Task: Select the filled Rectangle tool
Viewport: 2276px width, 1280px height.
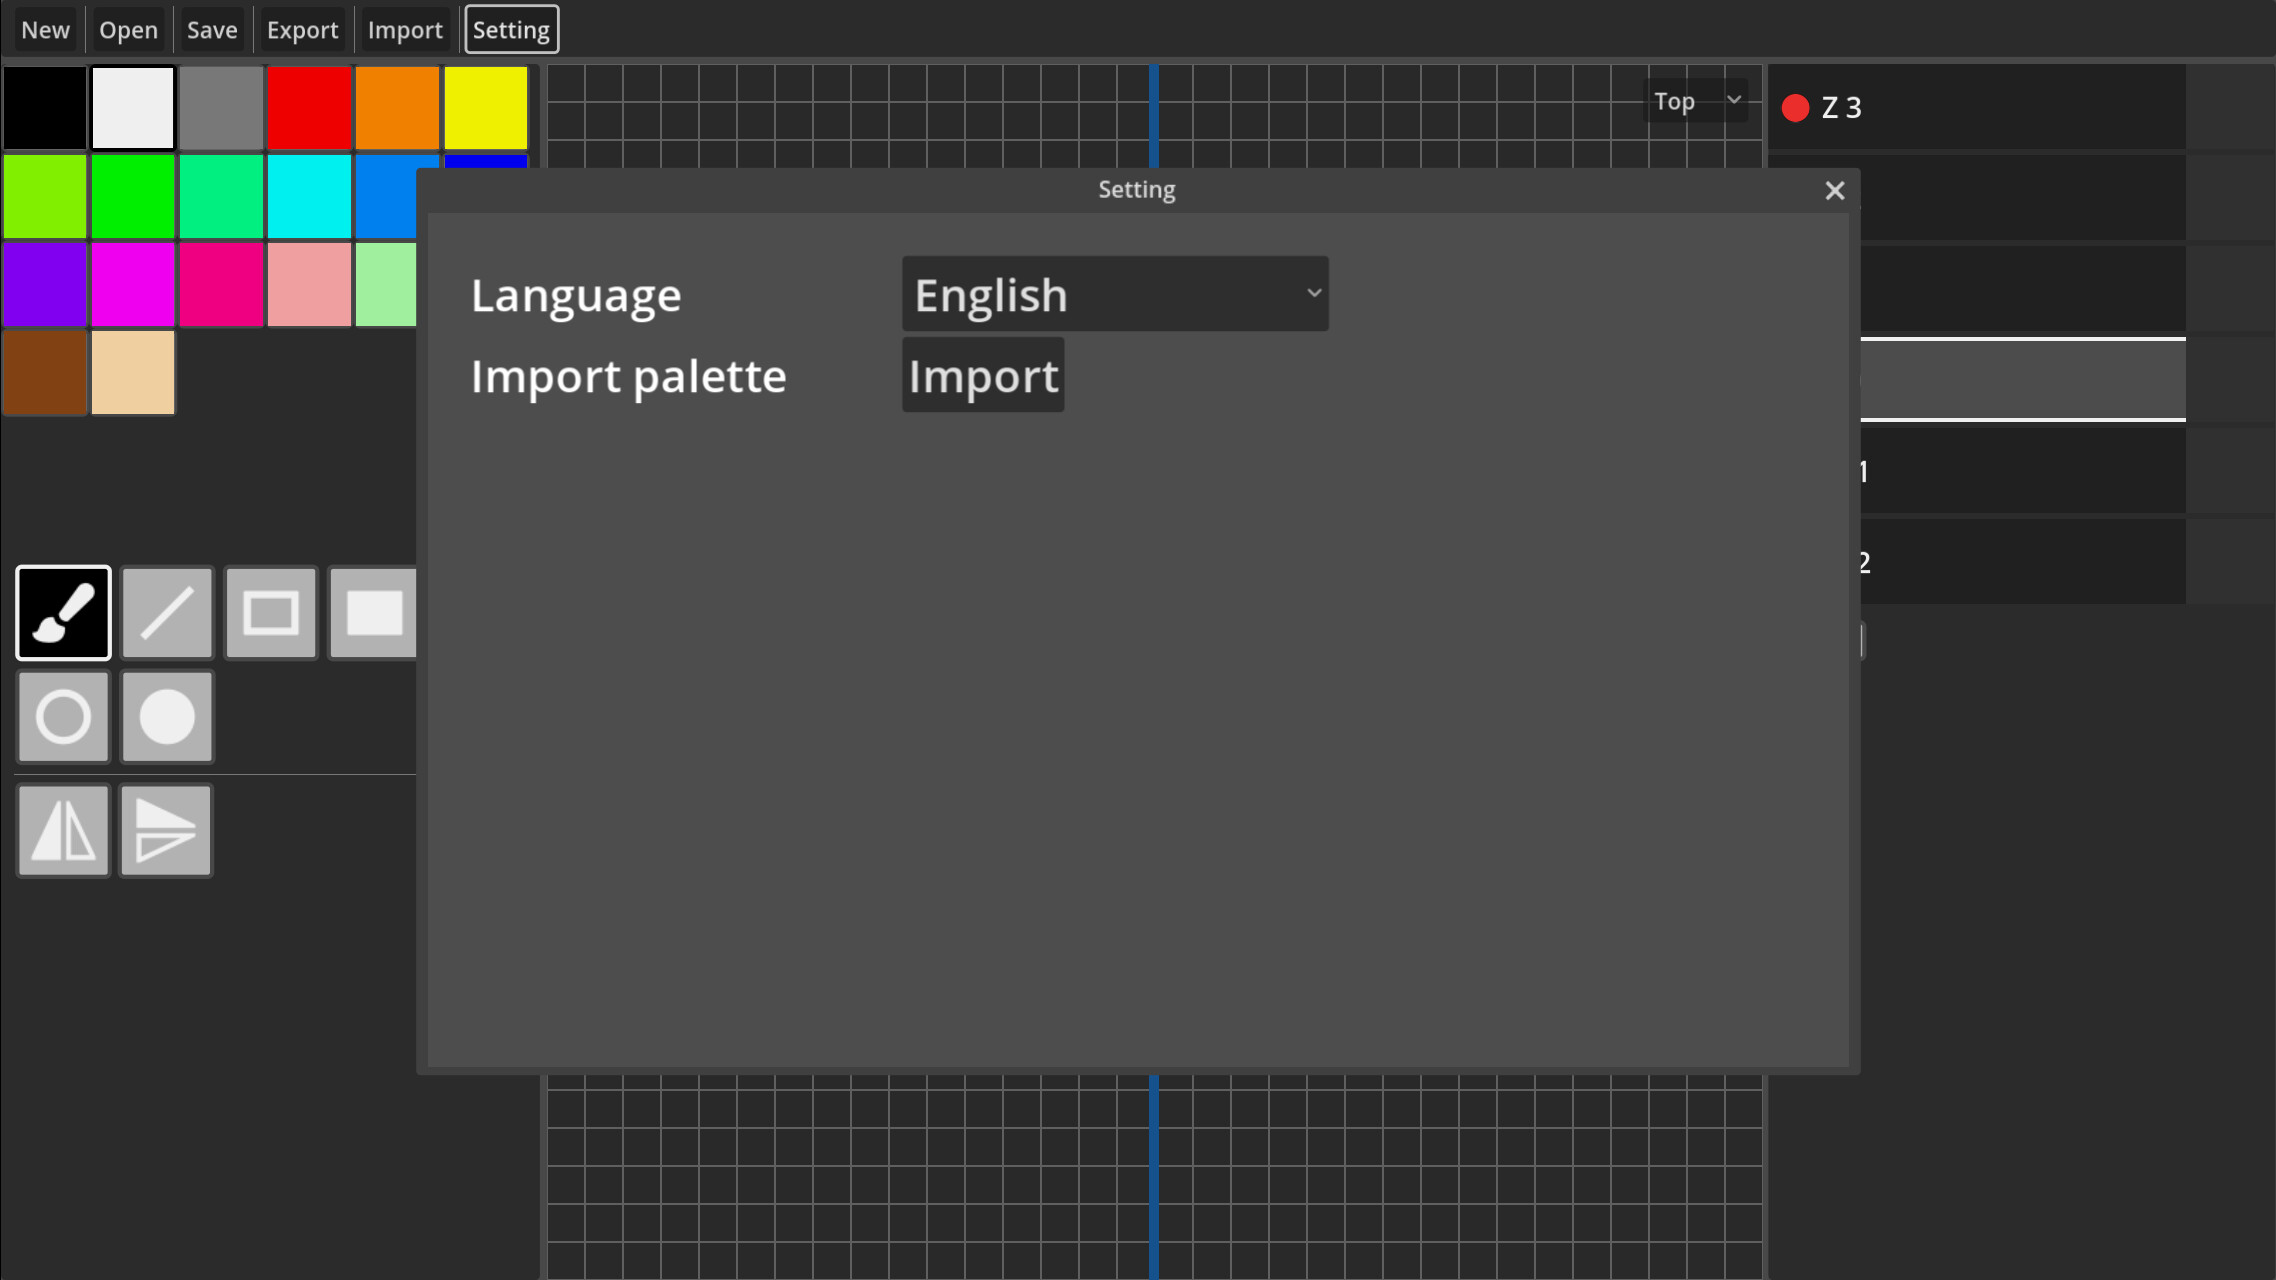Action: [374, 612]
